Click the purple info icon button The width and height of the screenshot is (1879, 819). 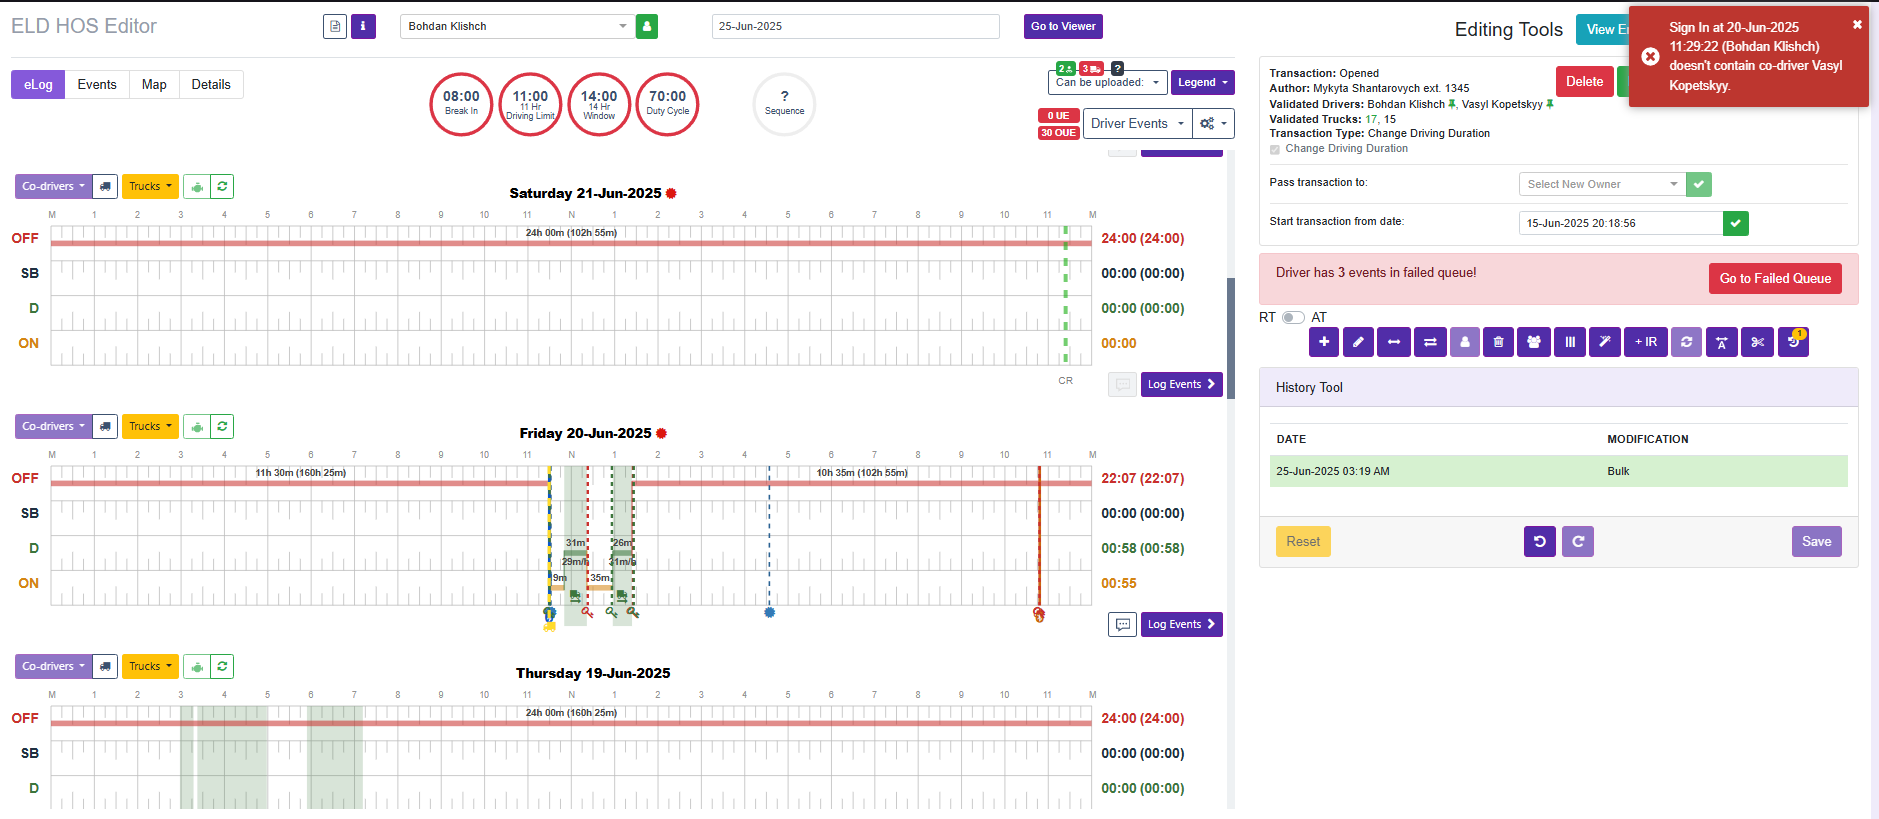pyautogui.click(x=363, y=26)
